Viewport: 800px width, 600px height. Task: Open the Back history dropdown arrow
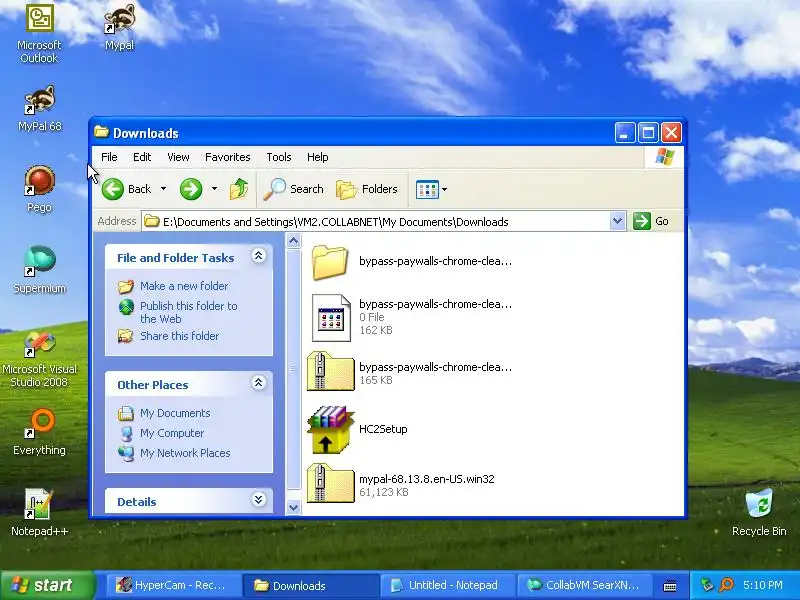coord(163,189)
